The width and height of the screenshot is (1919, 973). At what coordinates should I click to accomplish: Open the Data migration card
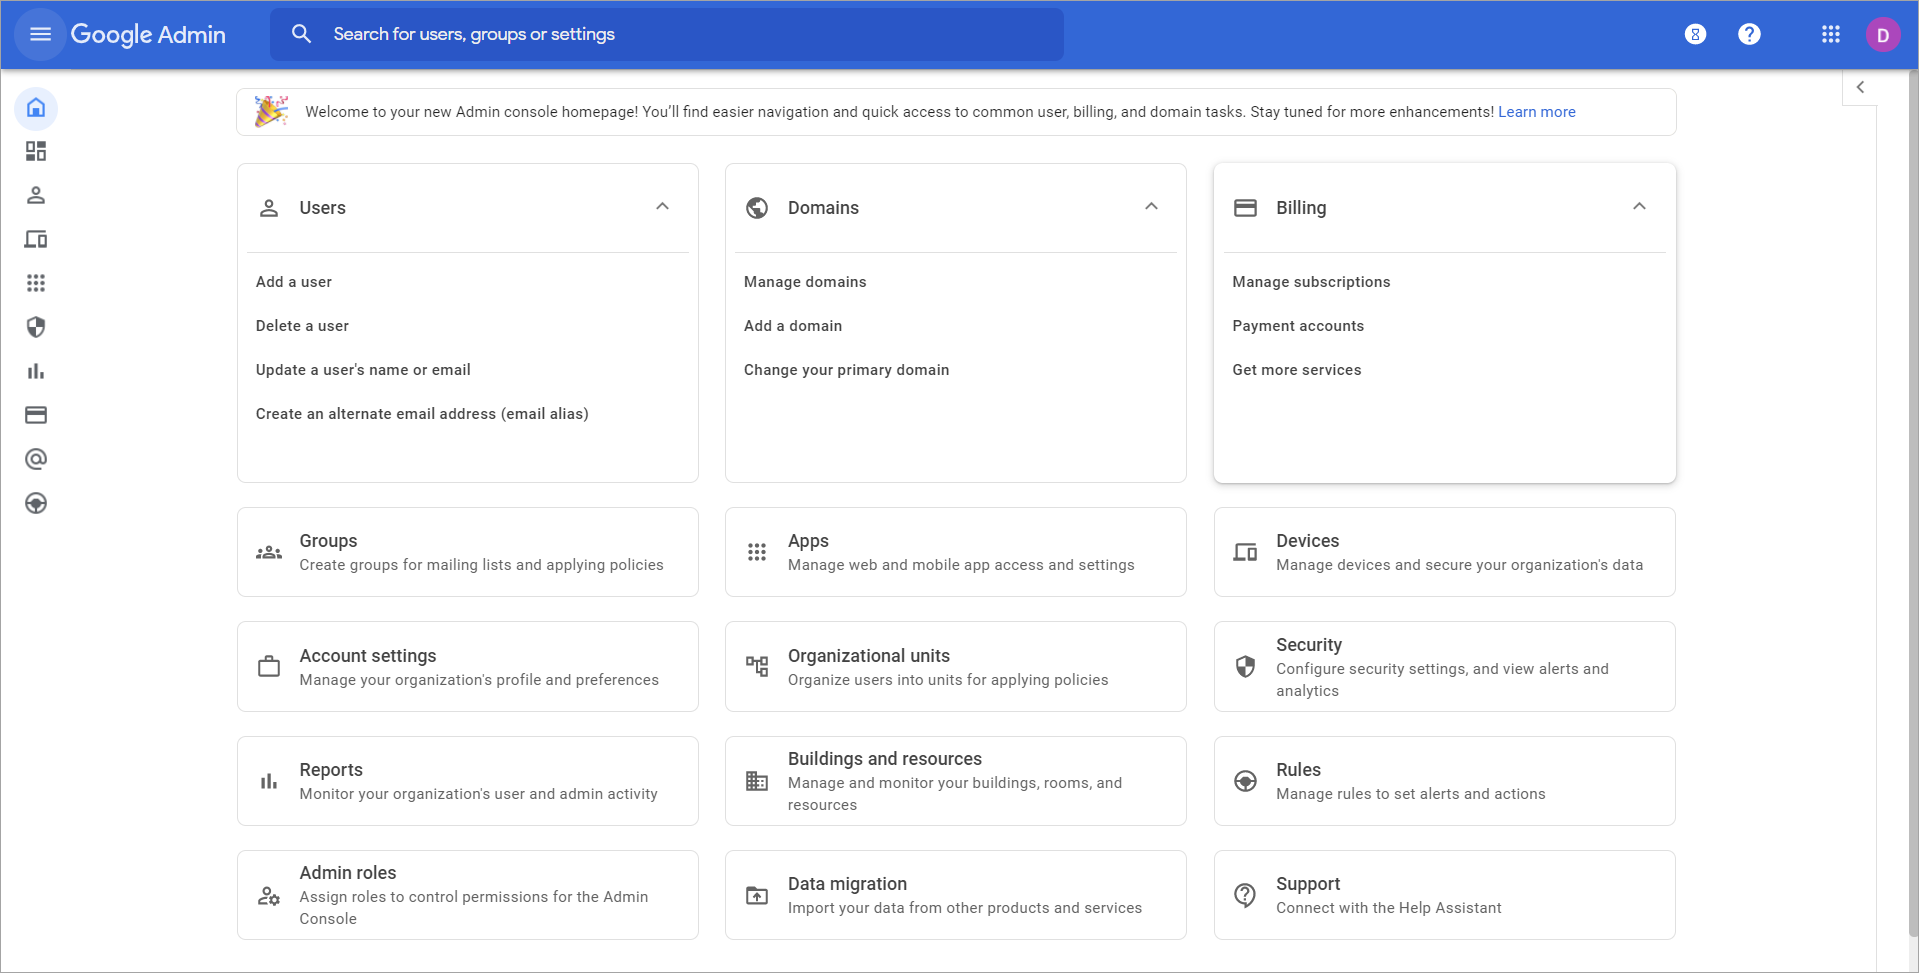click(955, 895)
